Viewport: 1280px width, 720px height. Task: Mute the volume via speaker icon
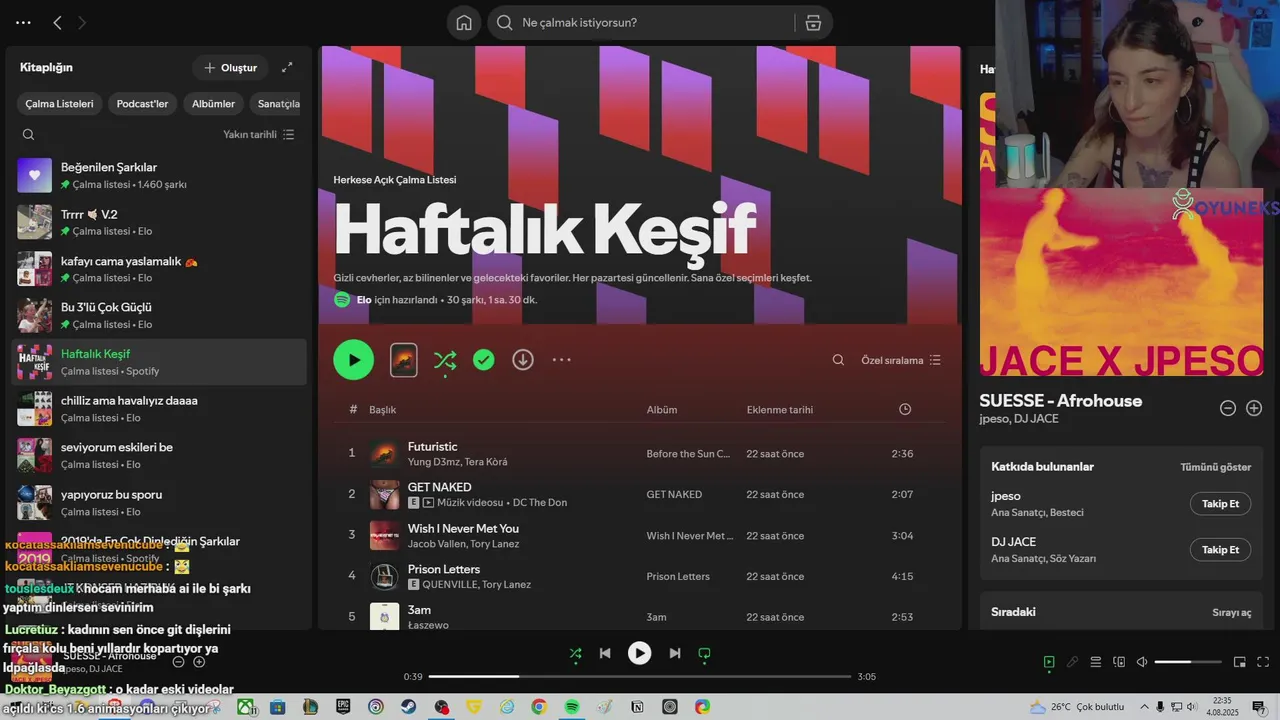point(1142,662)
